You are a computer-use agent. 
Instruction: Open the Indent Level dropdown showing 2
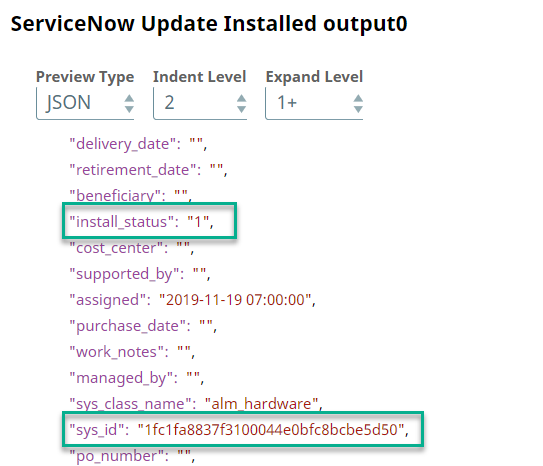click(200, 103)
